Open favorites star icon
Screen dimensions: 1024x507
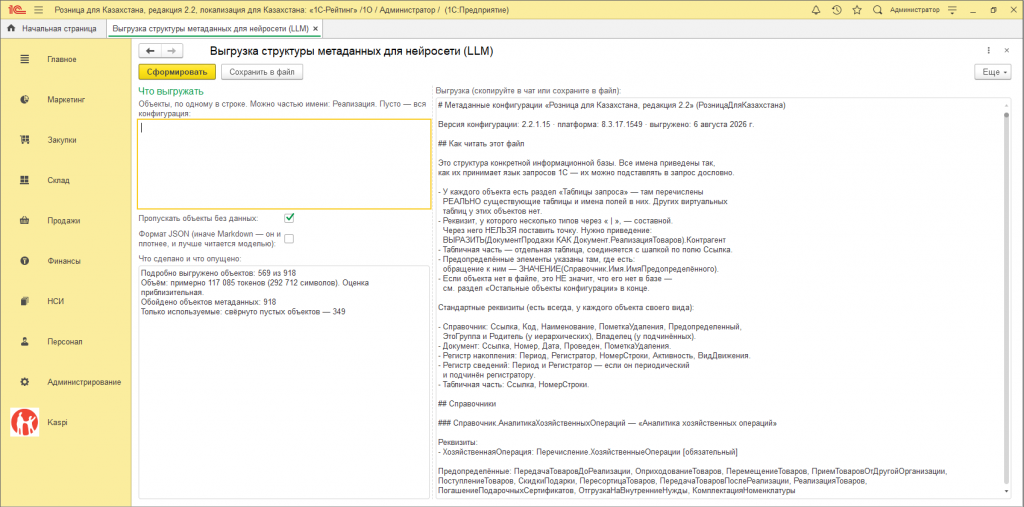(857, 10)
